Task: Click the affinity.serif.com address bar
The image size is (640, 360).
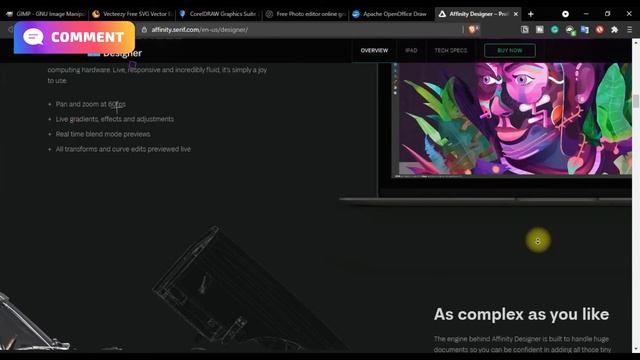Action: click(x=302, y=29)
